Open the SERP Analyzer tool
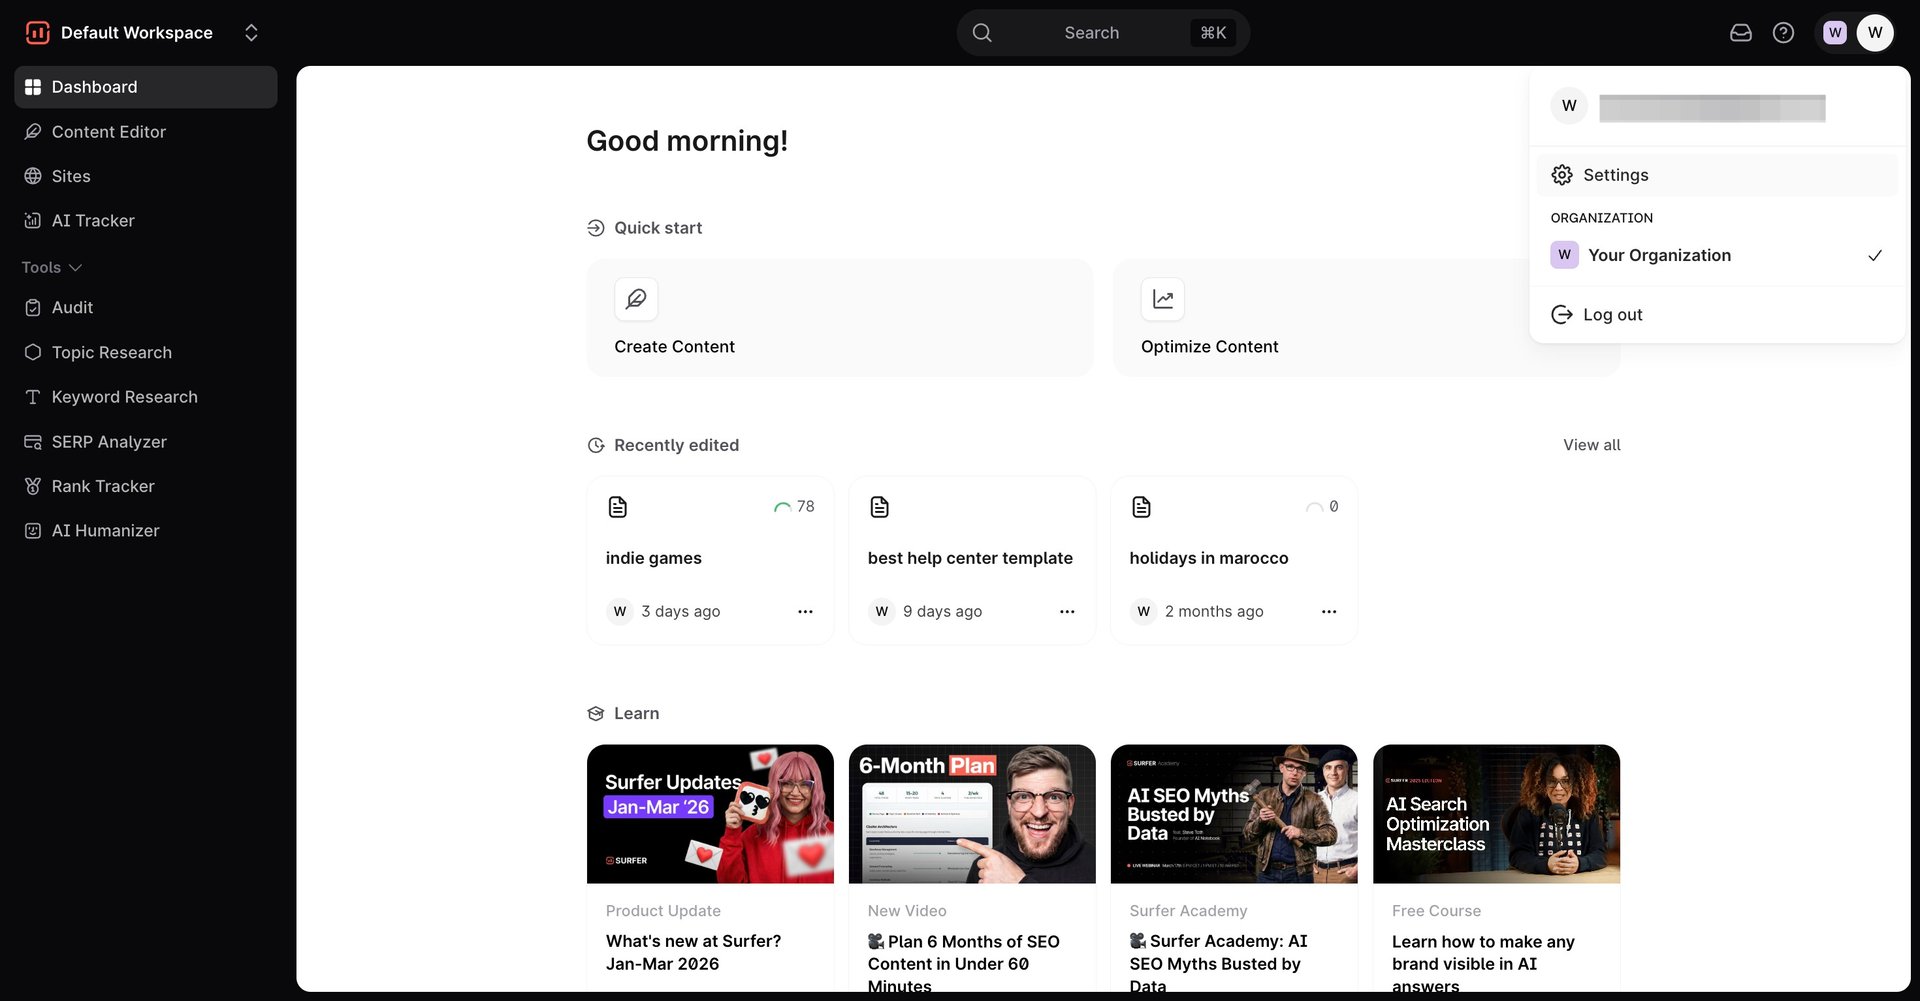Image resolution: width=1920 pixels, height=1001 pixels. pyautogui.click(x=108, y=442)
